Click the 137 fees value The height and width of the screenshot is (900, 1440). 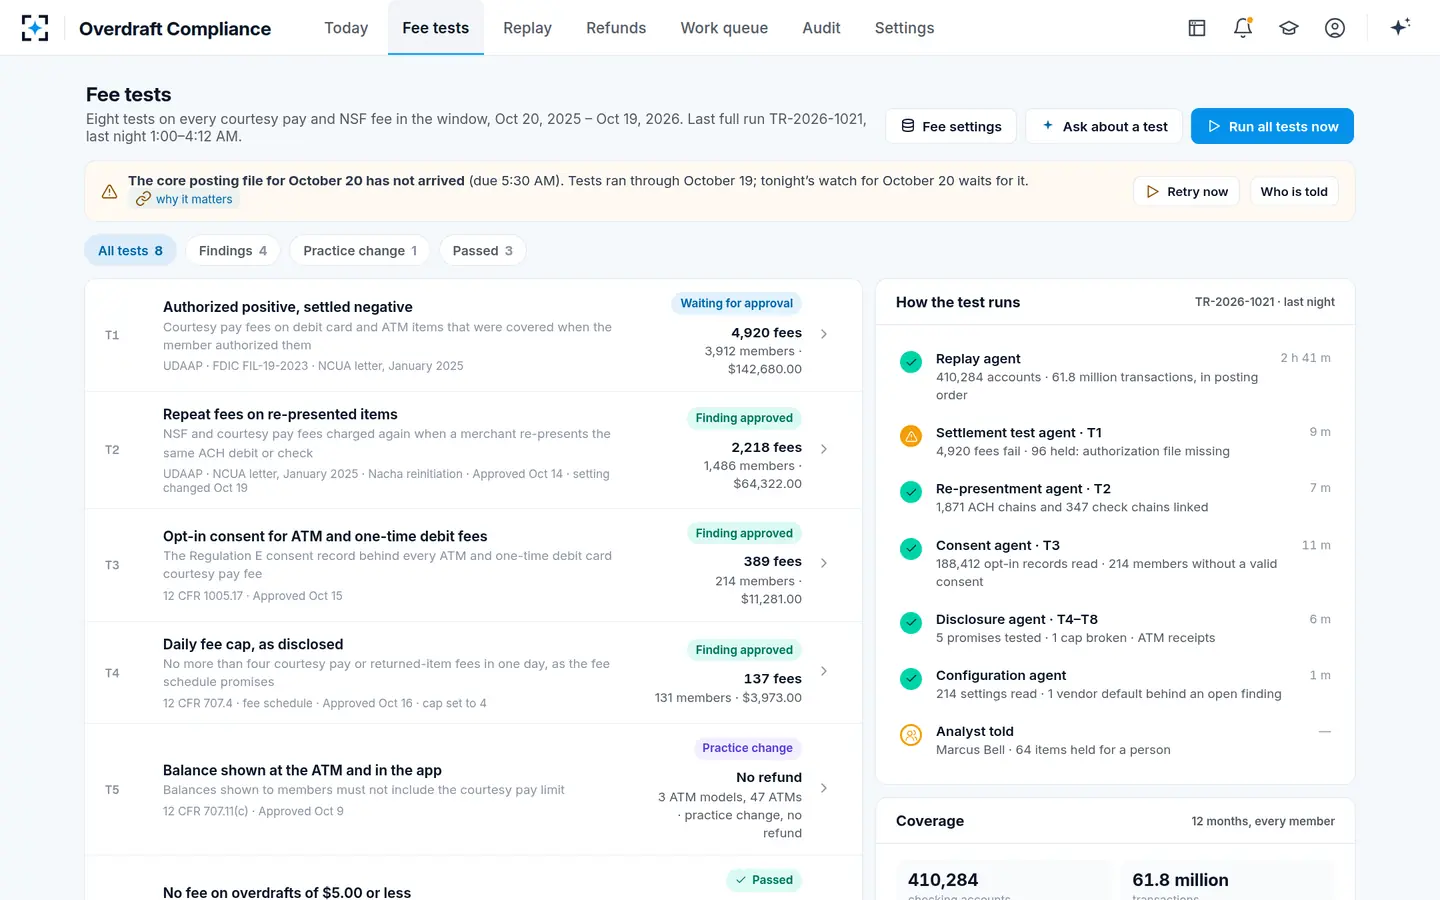pyautogui.click(x=772, y=678)
